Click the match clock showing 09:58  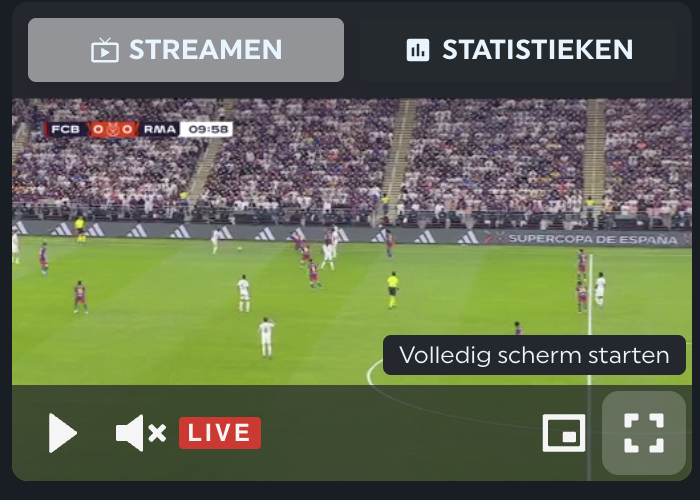click(x=208, y=129)
